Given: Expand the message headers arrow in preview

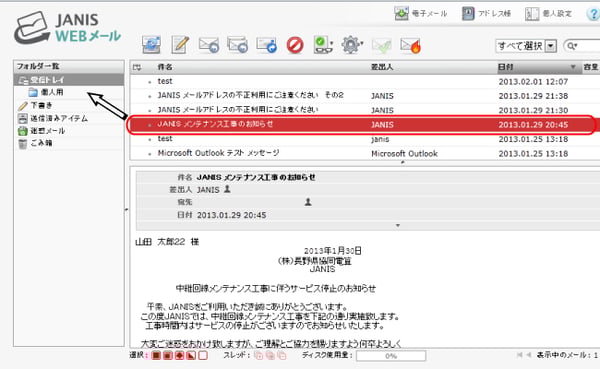Looking at the screenshot, I should (398, 225).
